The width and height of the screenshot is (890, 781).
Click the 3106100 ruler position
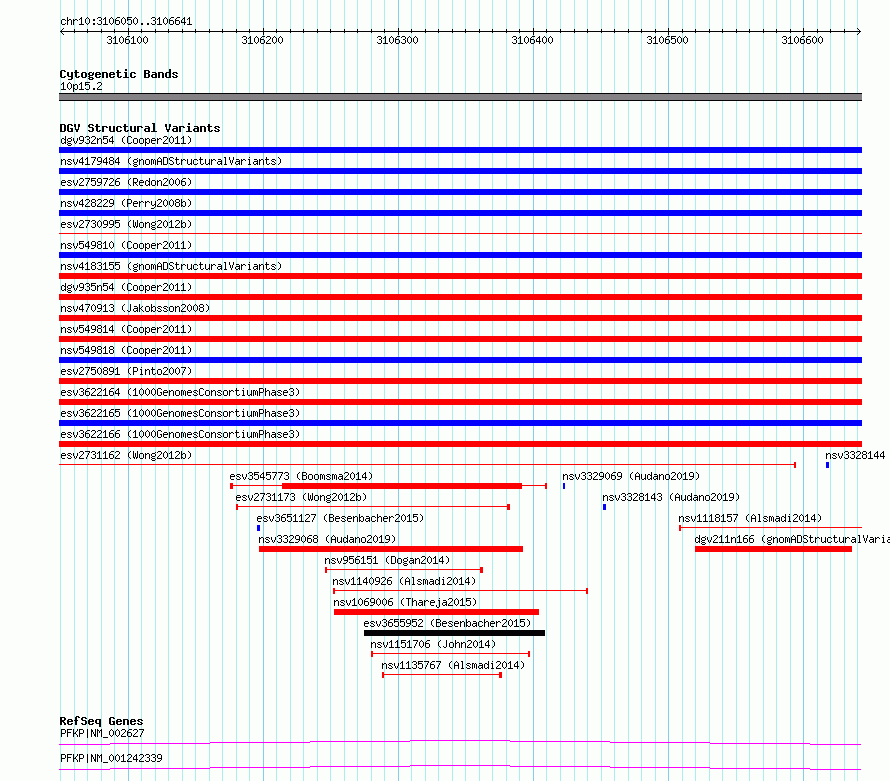click(x=128, y=40)
